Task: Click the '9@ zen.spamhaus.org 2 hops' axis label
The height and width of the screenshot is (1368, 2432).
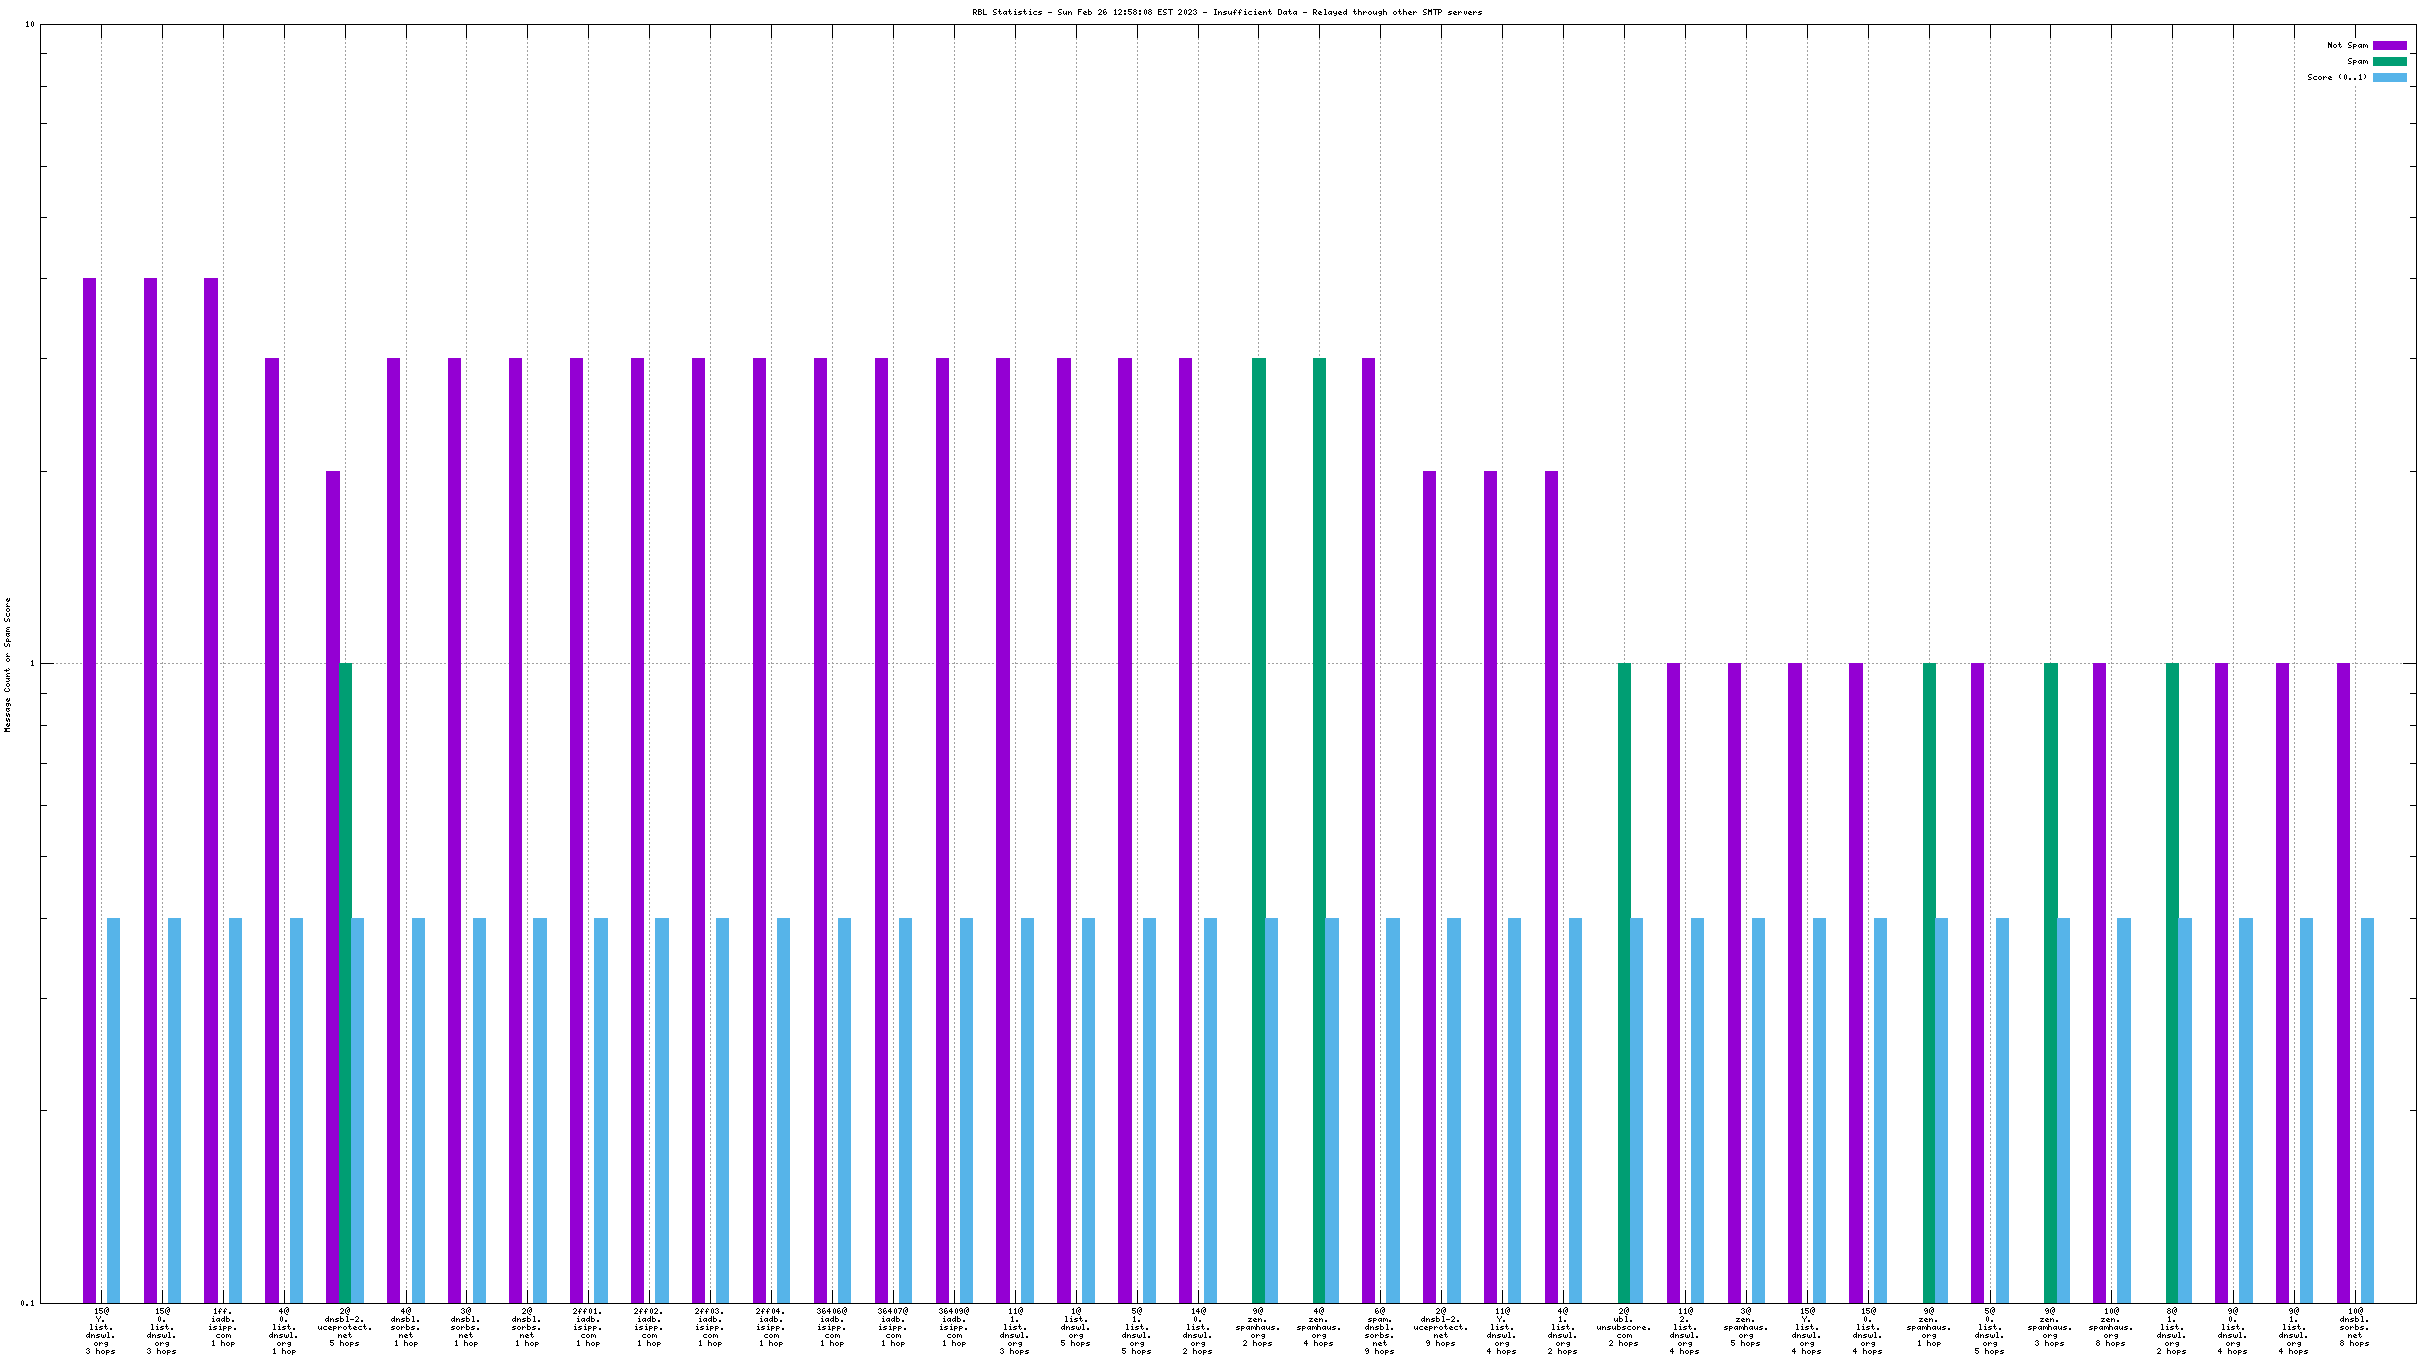Action: click(x=1258, y=1327)
